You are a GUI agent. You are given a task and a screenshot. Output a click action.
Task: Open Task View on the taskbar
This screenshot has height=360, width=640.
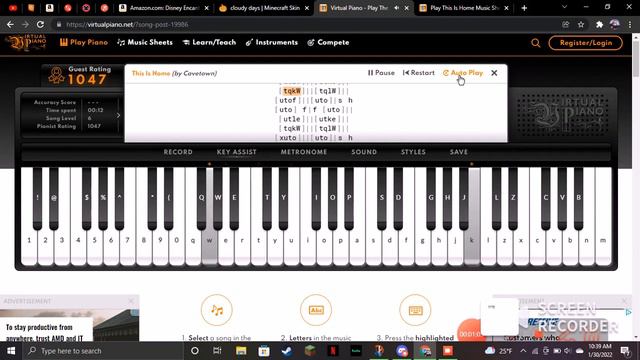217,351
